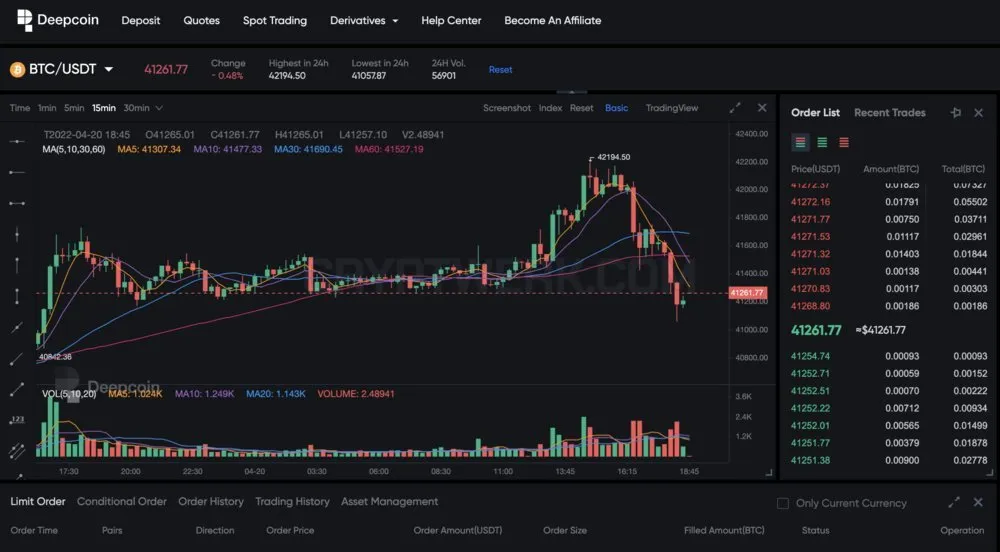Switch to Recent Trades tab
Viewport: 1000px width, 552px height.
pos(890,113)
